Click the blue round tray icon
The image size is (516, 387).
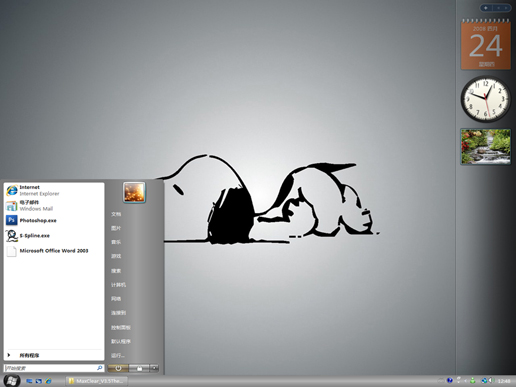450,380
